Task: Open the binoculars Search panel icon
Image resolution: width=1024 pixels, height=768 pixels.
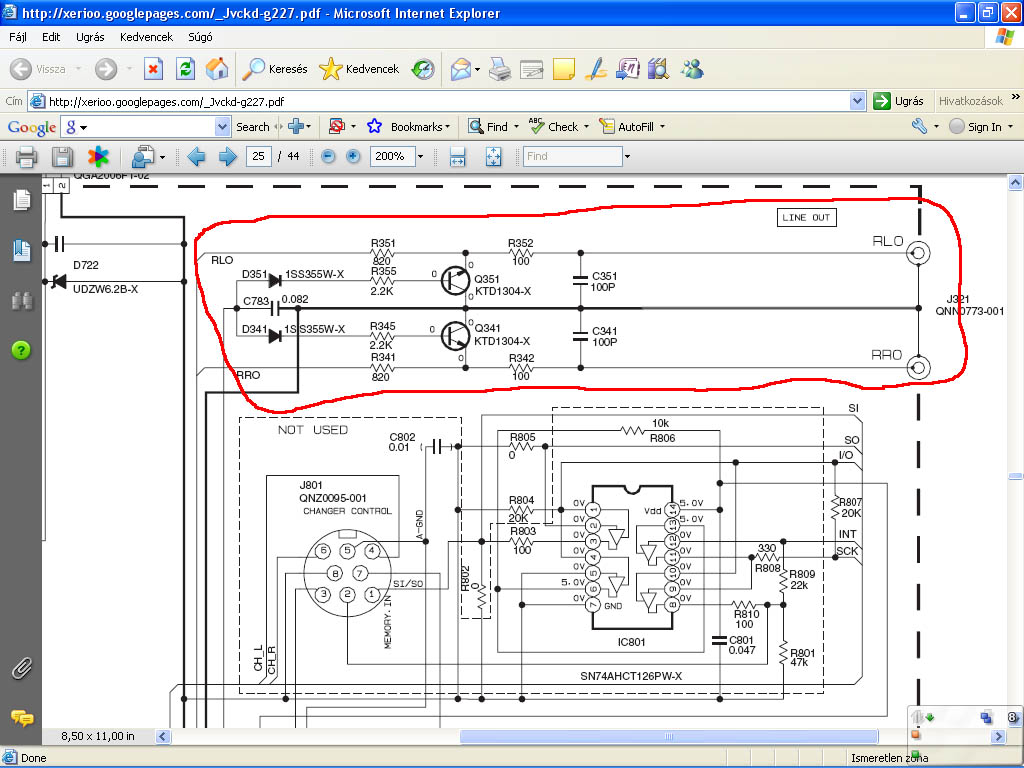Action: [x=21, y=300]
